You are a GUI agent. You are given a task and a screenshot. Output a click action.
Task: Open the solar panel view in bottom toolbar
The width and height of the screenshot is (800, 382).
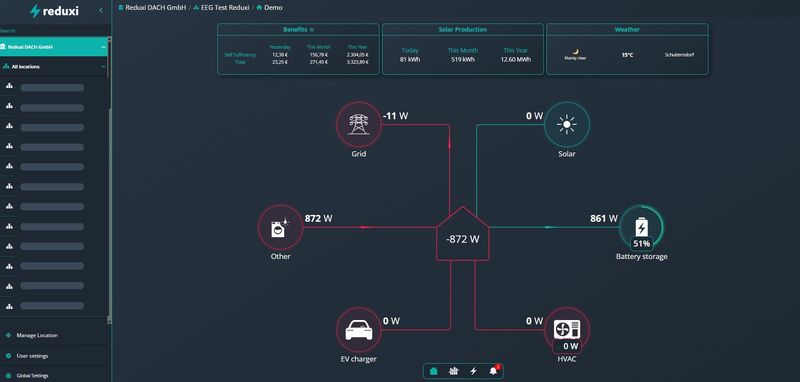453,371
